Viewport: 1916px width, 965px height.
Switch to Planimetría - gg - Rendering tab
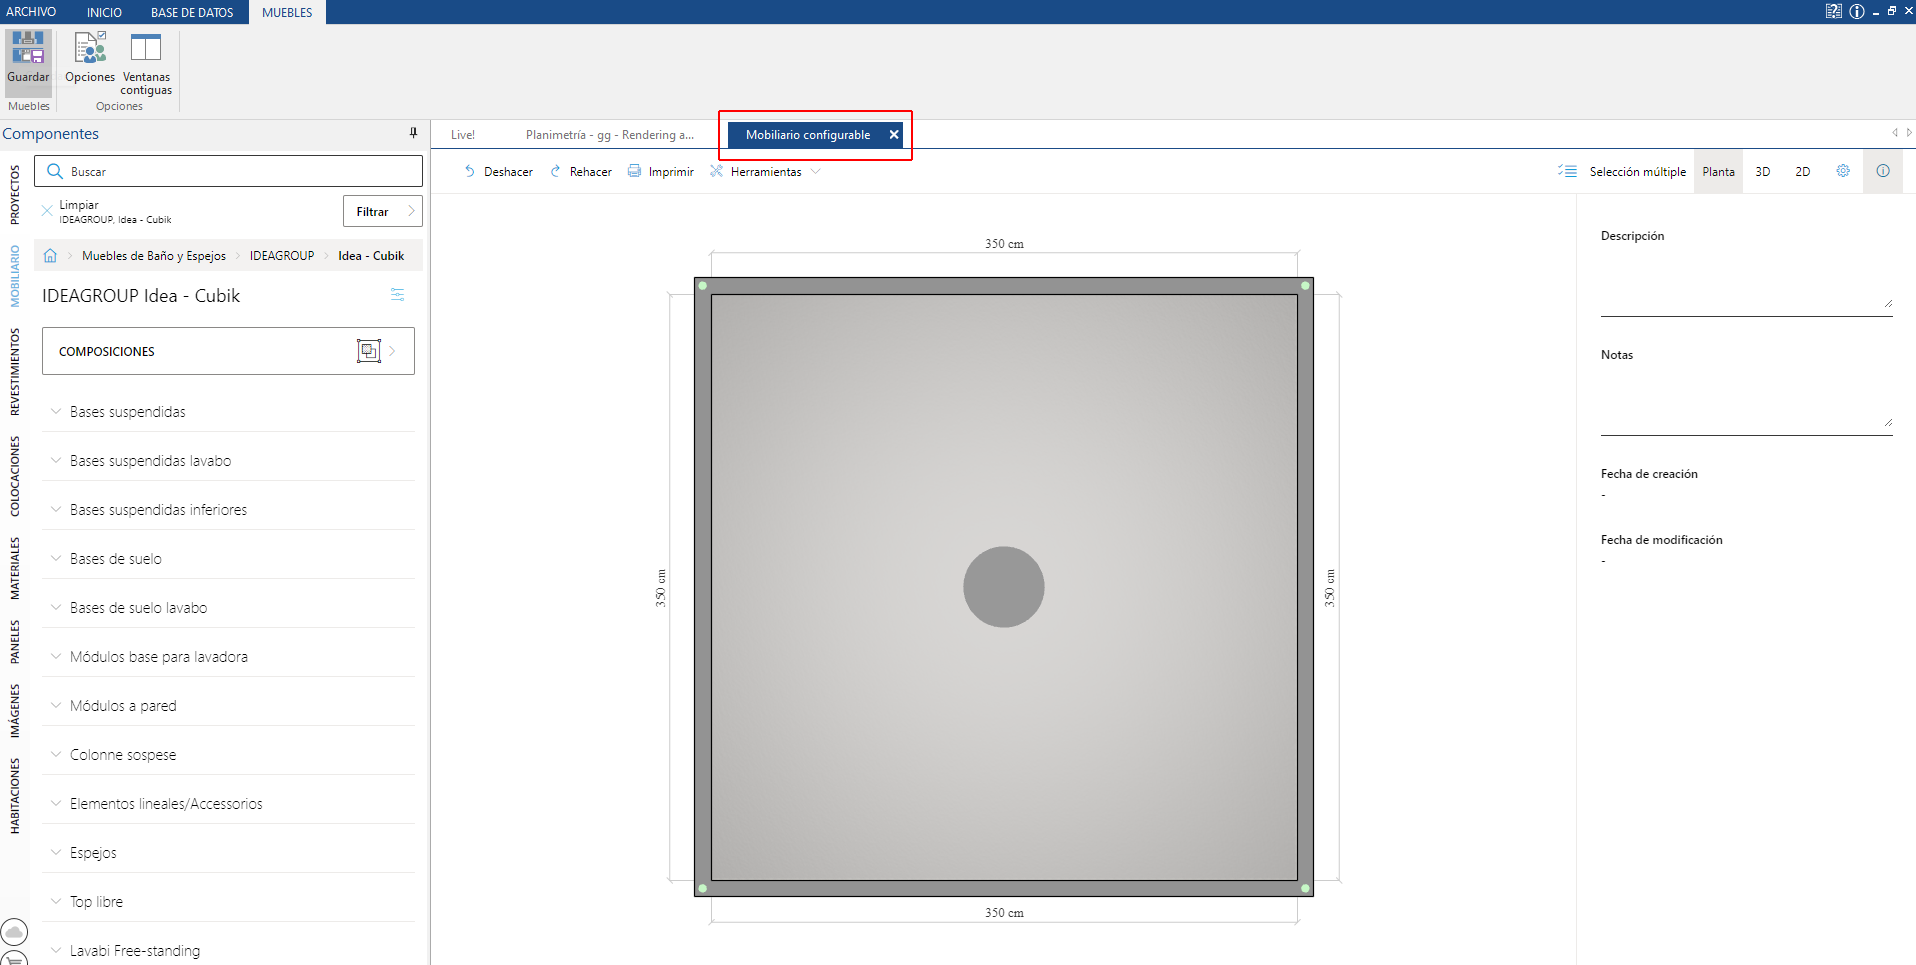click(x=609, y=135)
